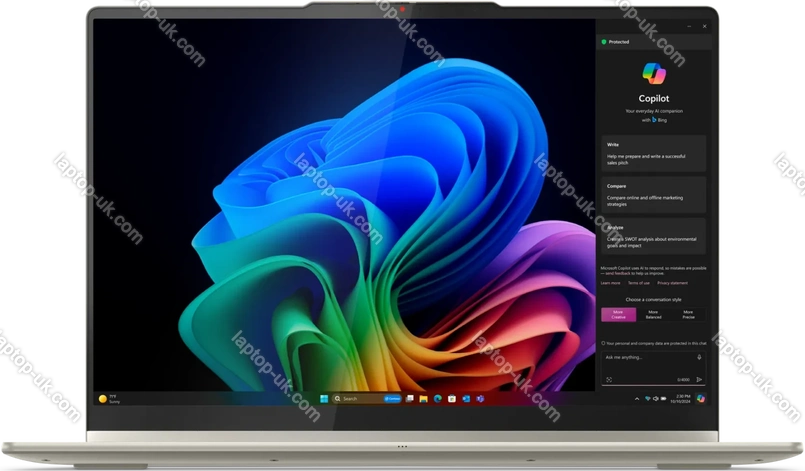Open Microsoft Edge from the taskbar
Screen dimensions: 805x471
438,399
